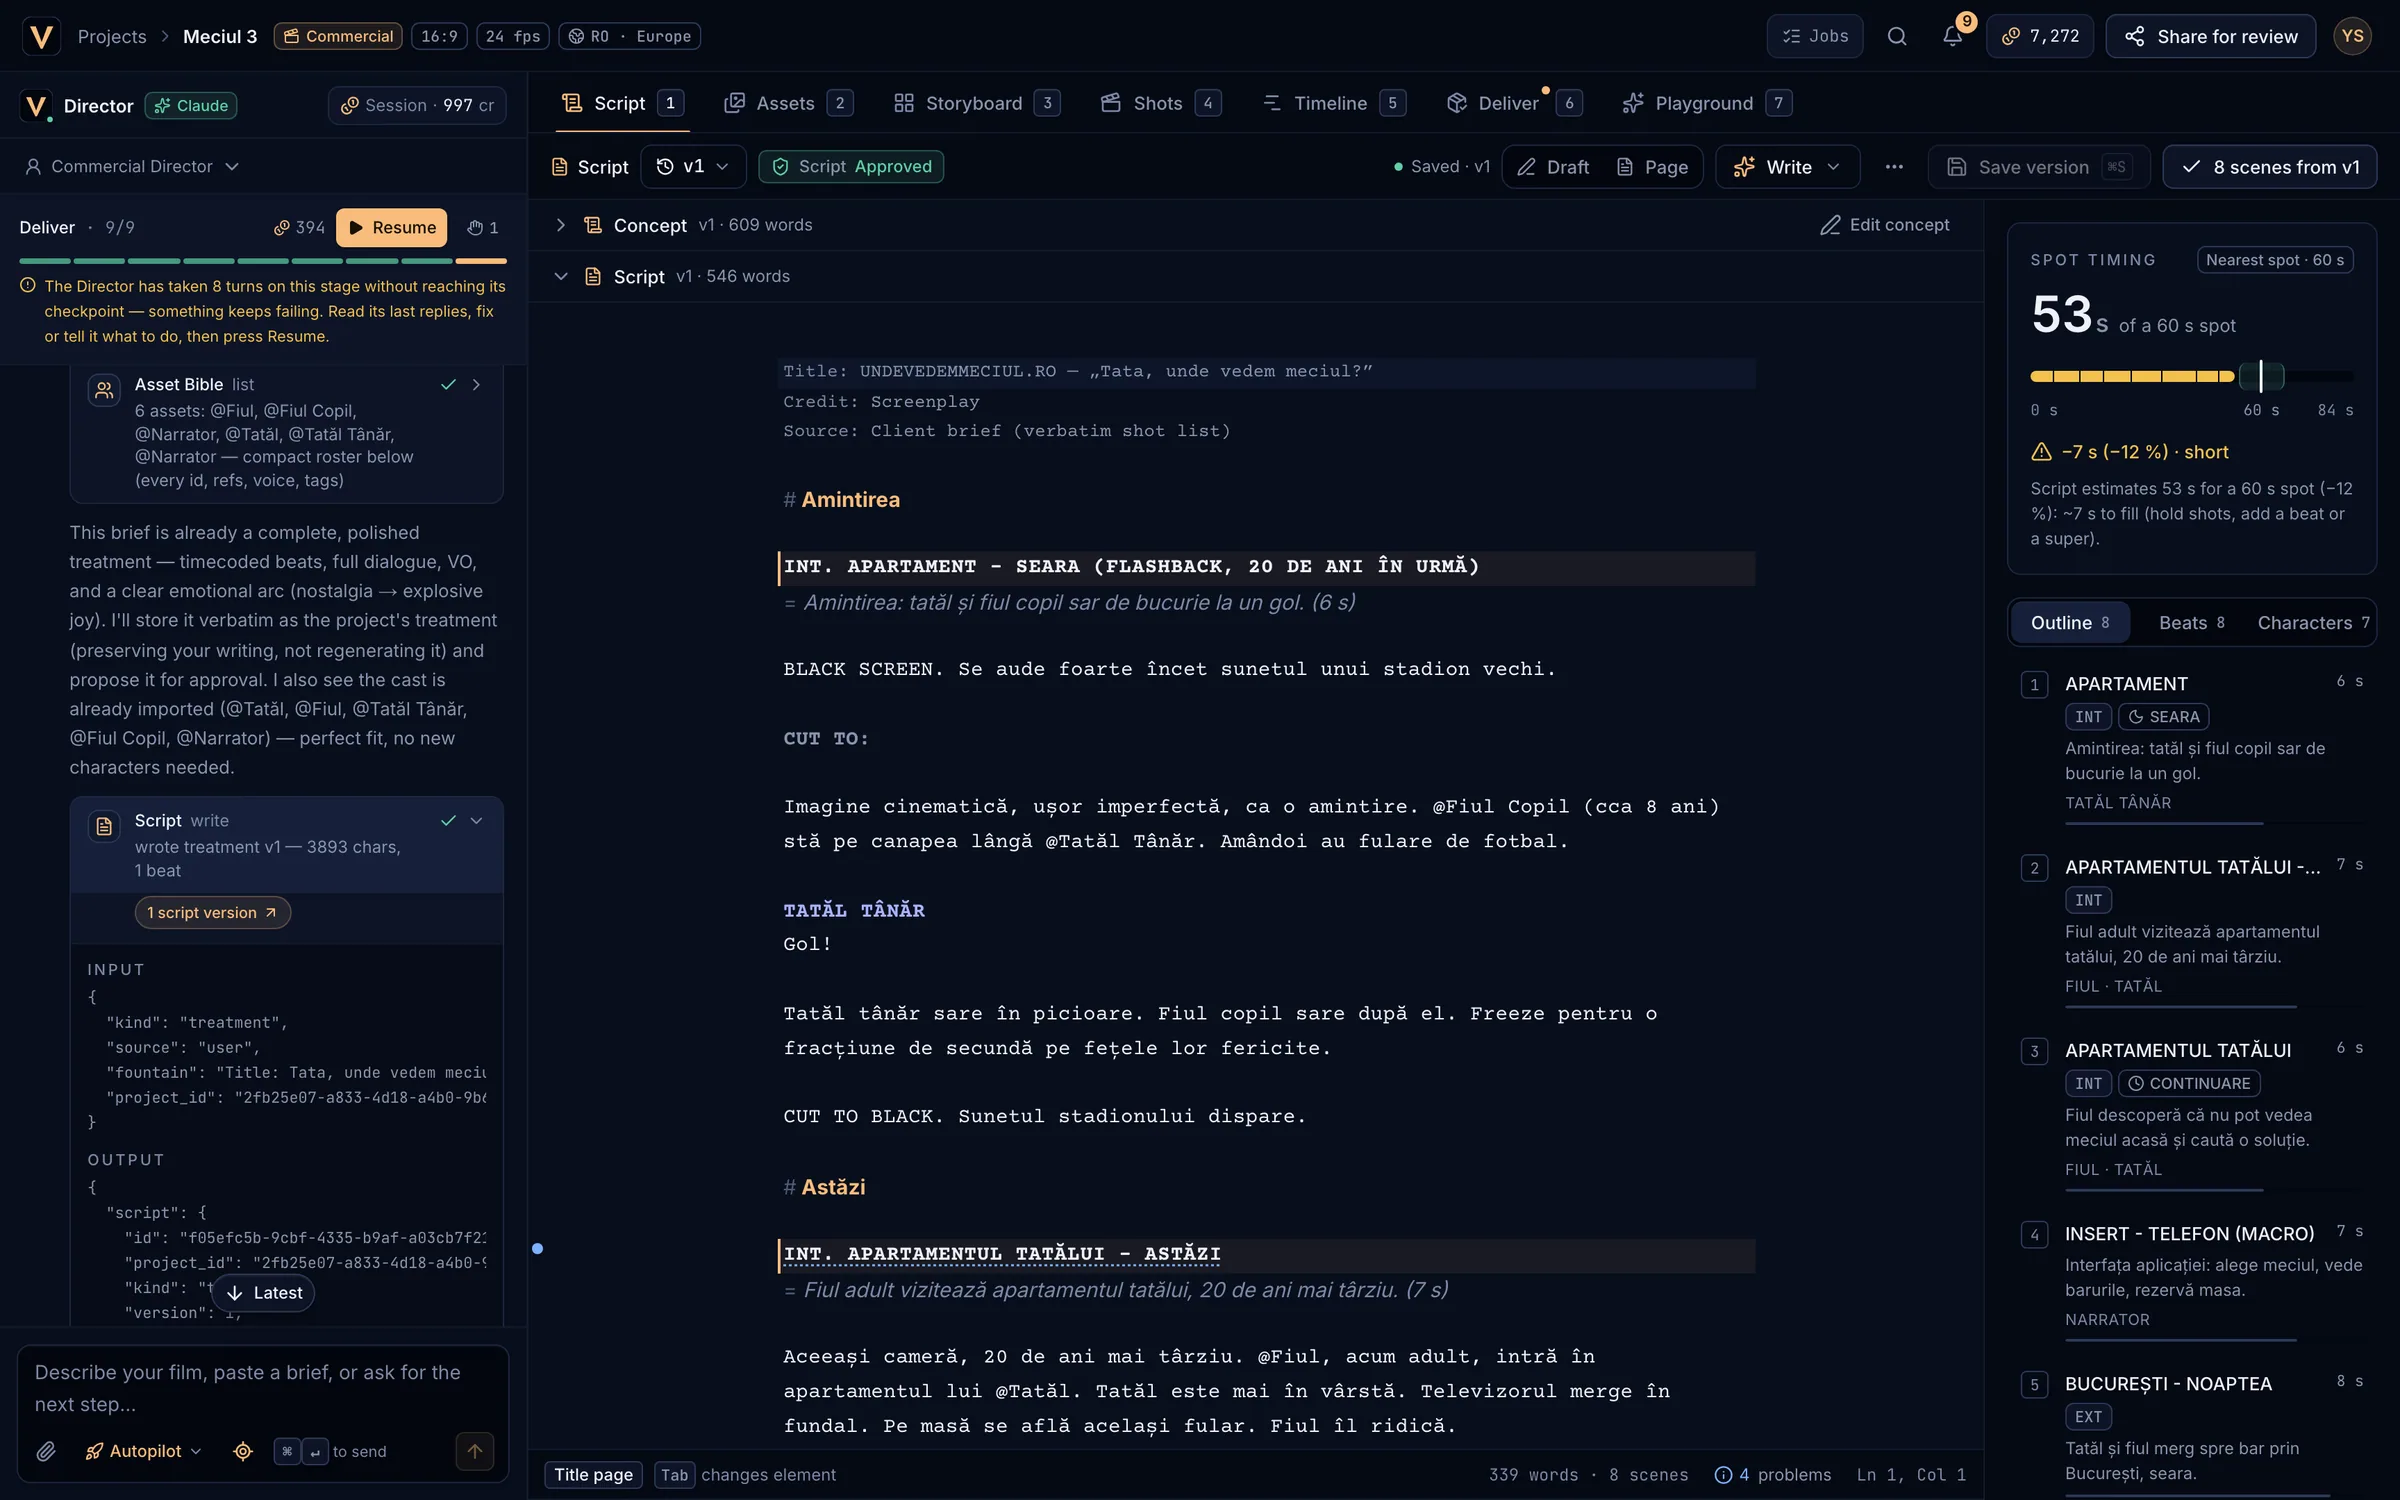Screen dimensions: 2400x1500
Task: Click the V app logo in the top bar
Action: coord(41,36)
